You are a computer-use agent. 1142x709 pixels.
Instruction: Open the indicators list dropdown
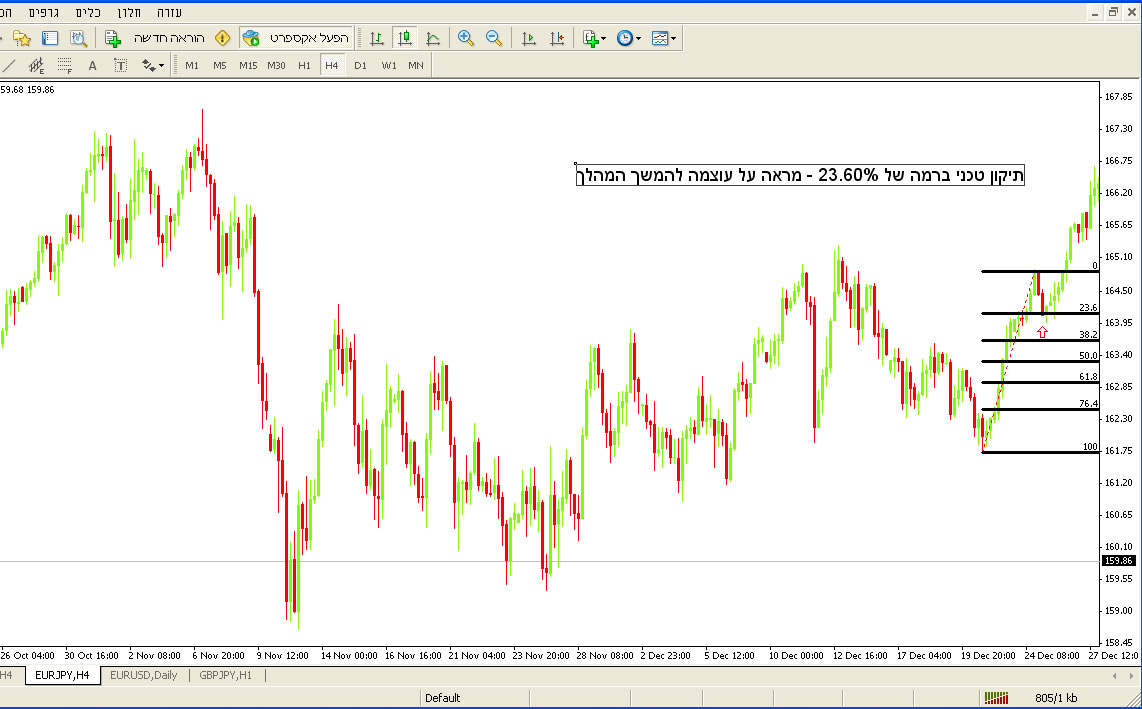594,38
